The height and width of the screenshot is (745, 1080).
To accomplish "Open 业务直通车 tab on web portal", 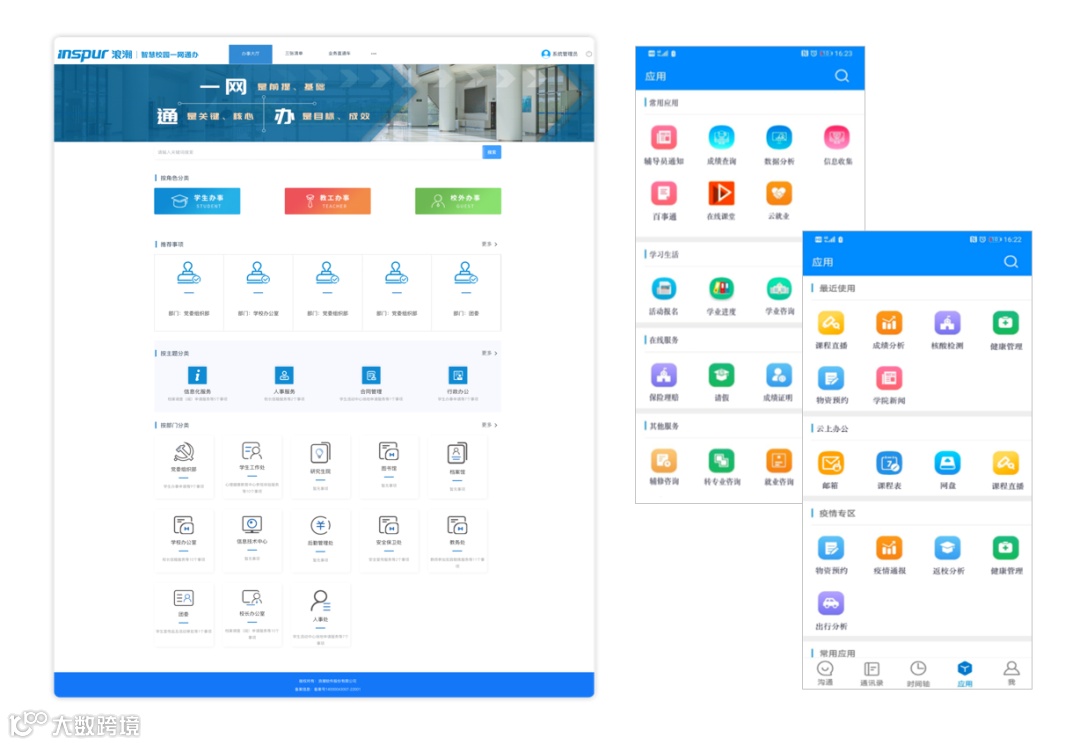I will 339,54.
